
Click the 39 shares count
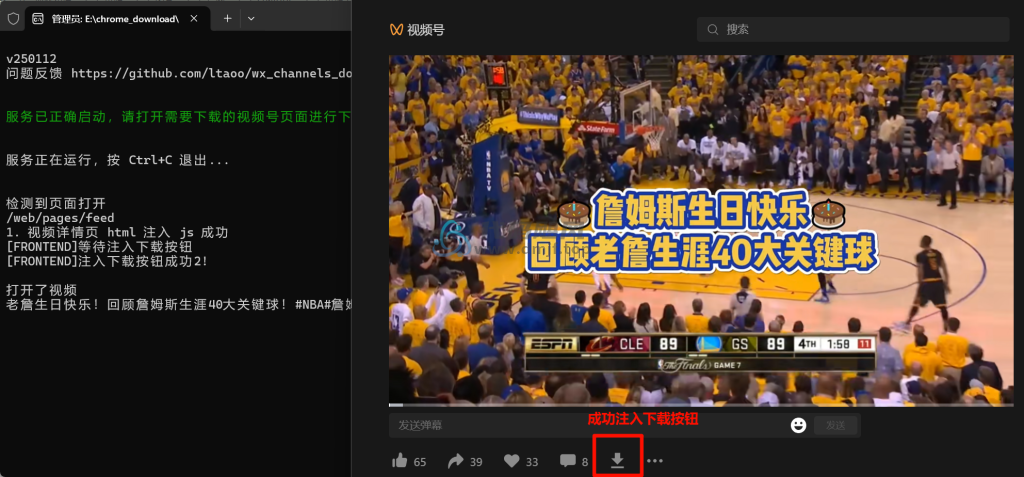tap(476, 462)
